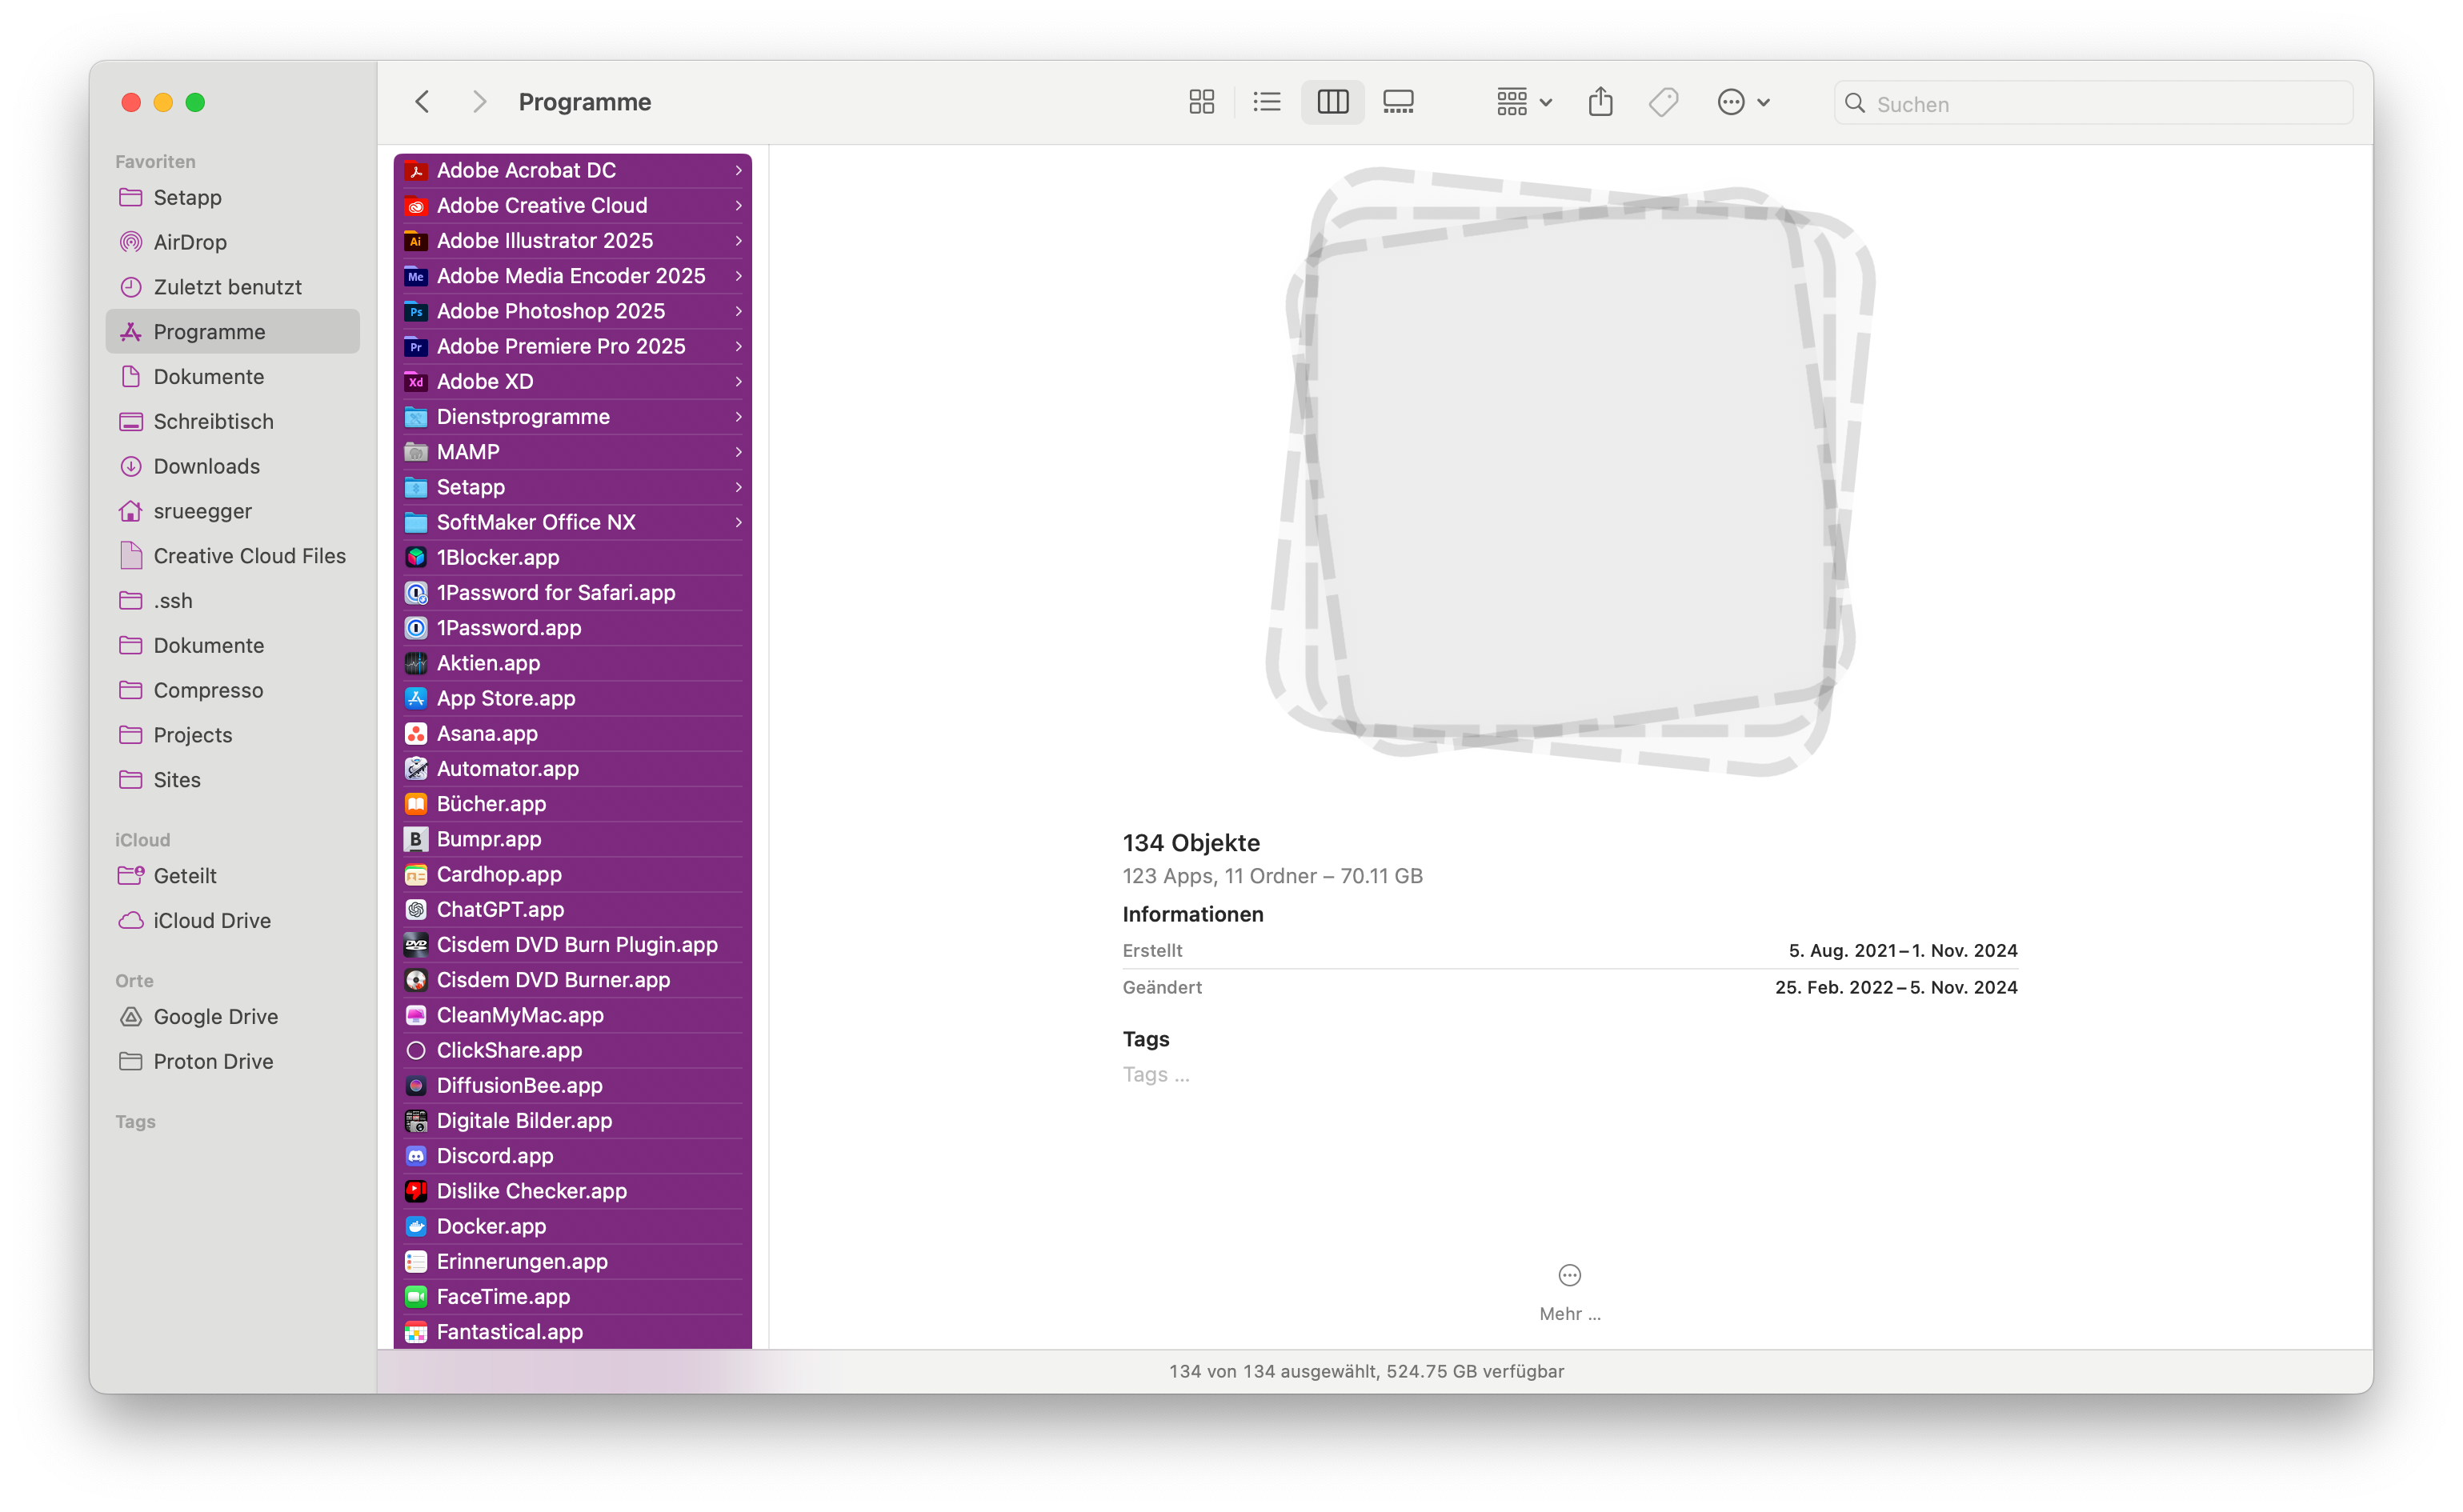Click the Tags toolbar icon
Viewport: 2463px width, 1512px height.
[1663, 102]
